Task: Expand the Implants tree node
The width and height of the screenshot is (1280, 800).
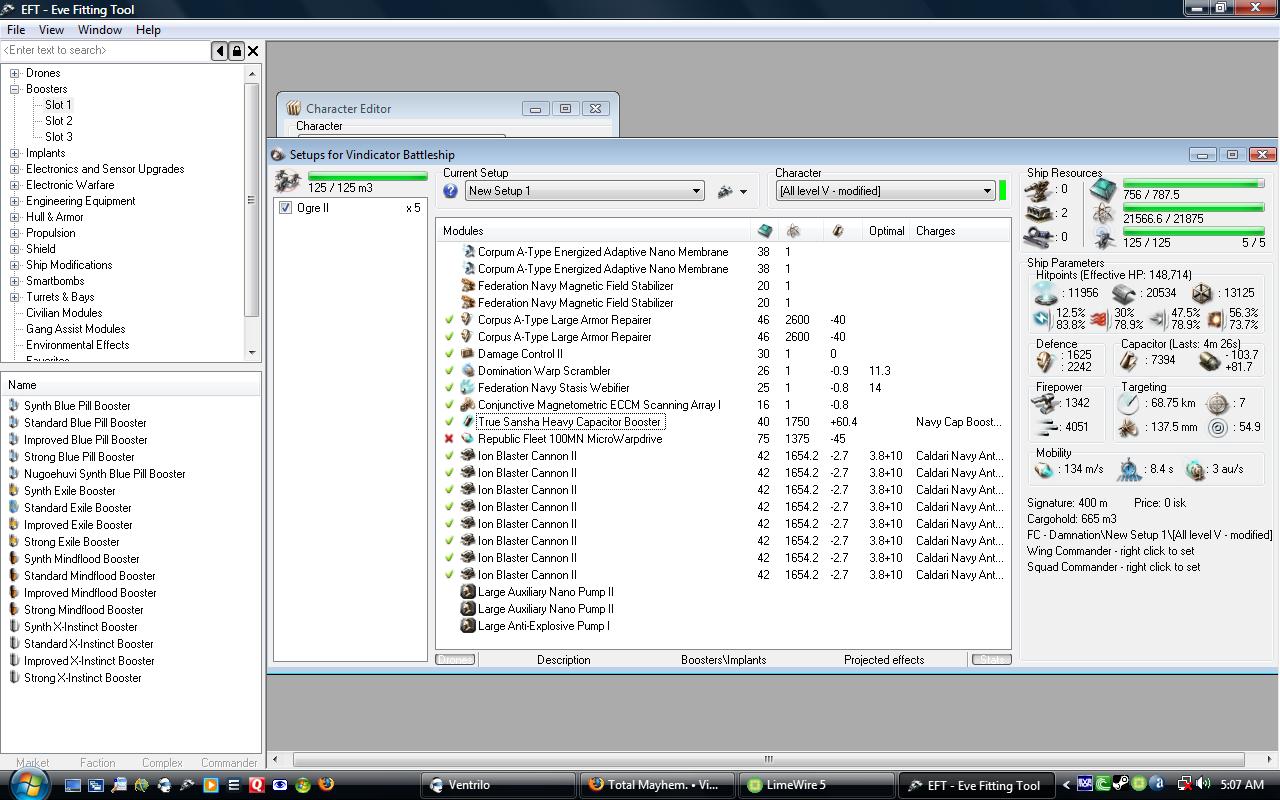Action: (15, 153)
